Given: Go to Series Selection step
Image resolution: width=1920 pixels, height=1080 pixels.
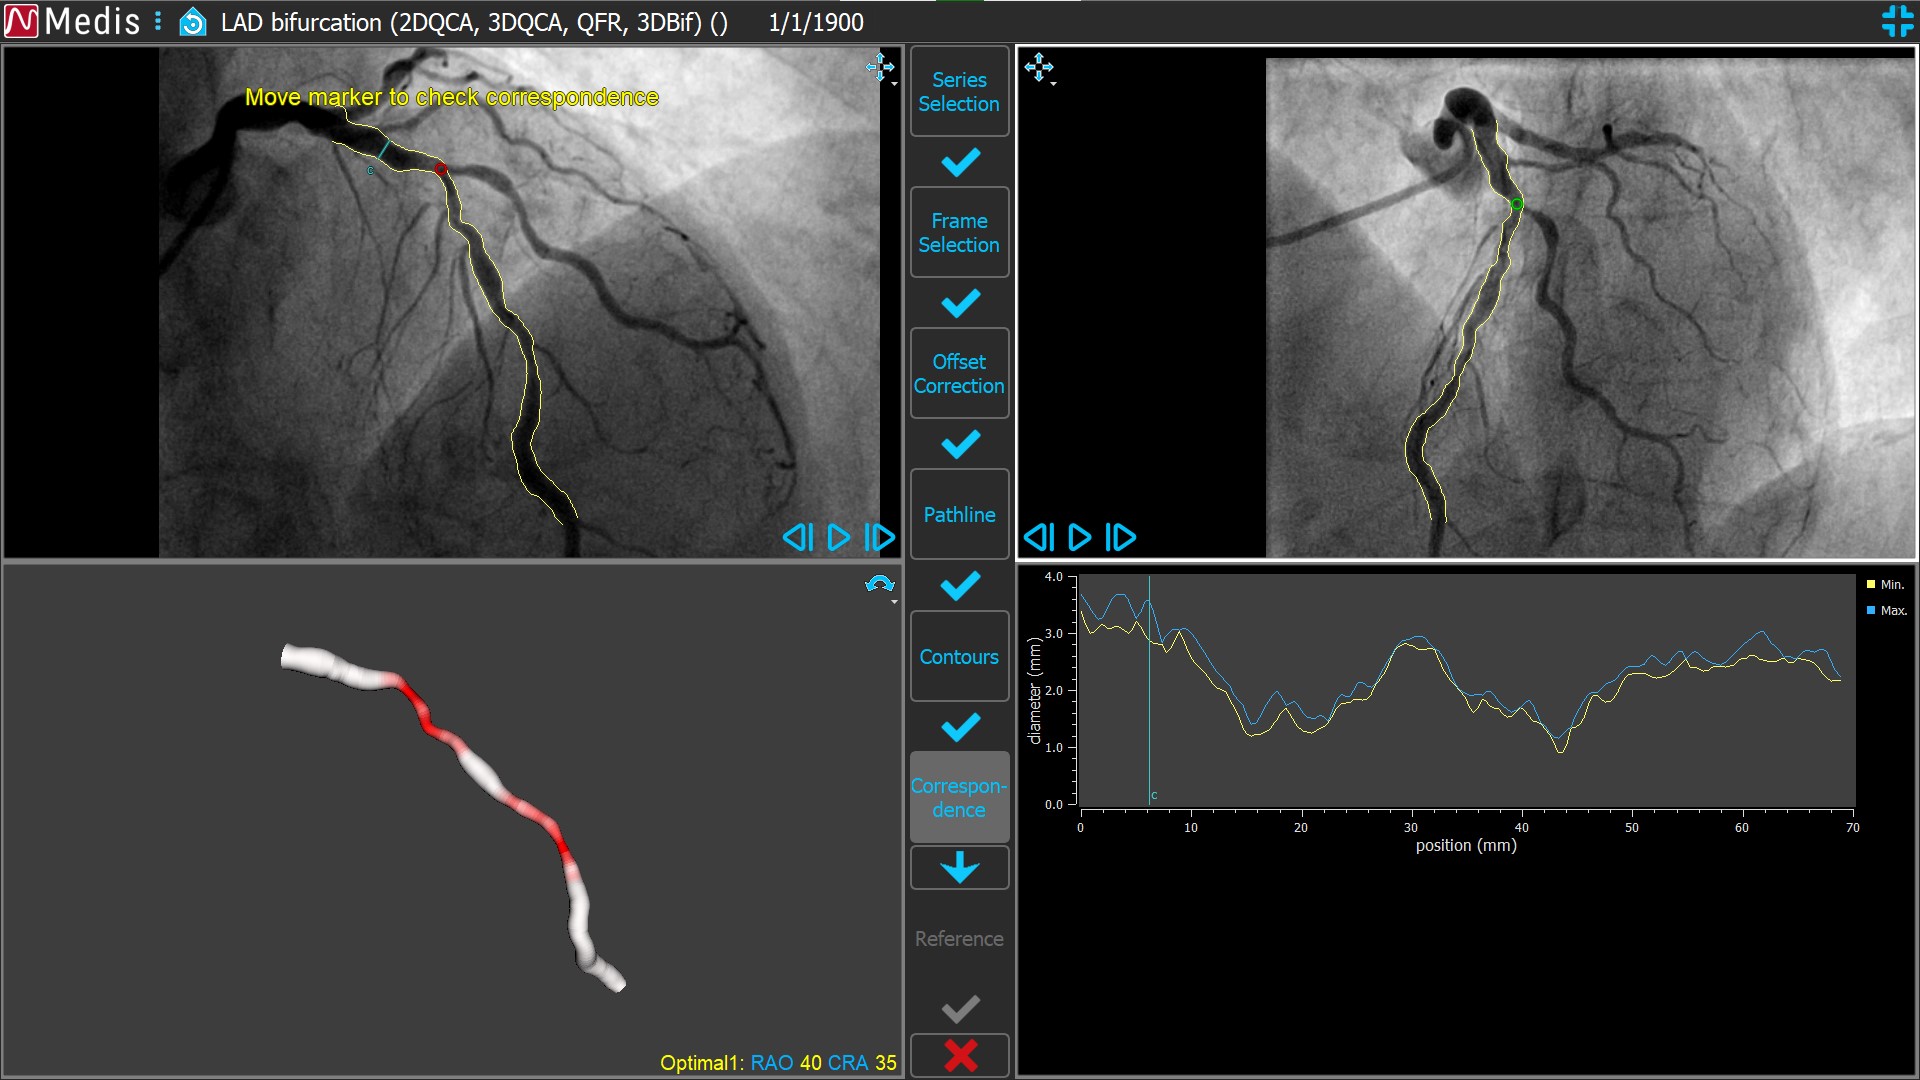Looking at the screenshot, I should click(x=959, y=92).
